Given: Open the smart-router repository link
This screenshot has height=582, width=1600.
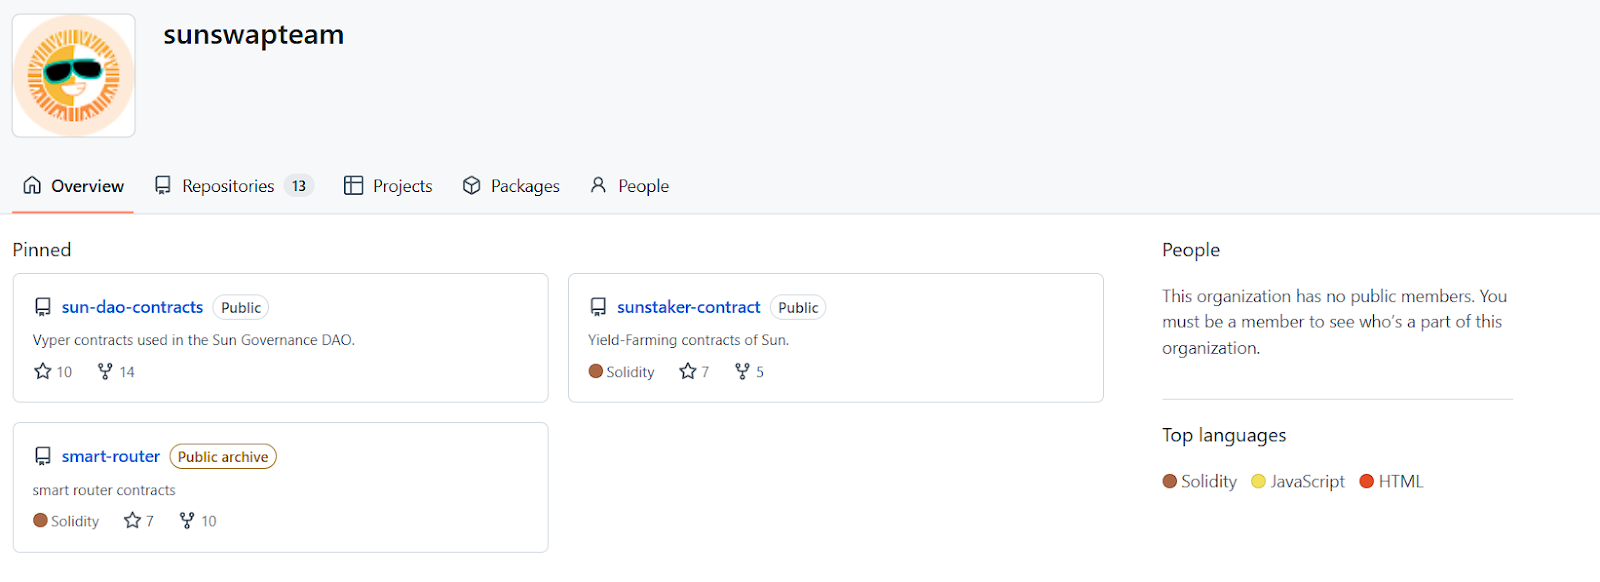Looking at the screenshot, I should coord(111,456).
